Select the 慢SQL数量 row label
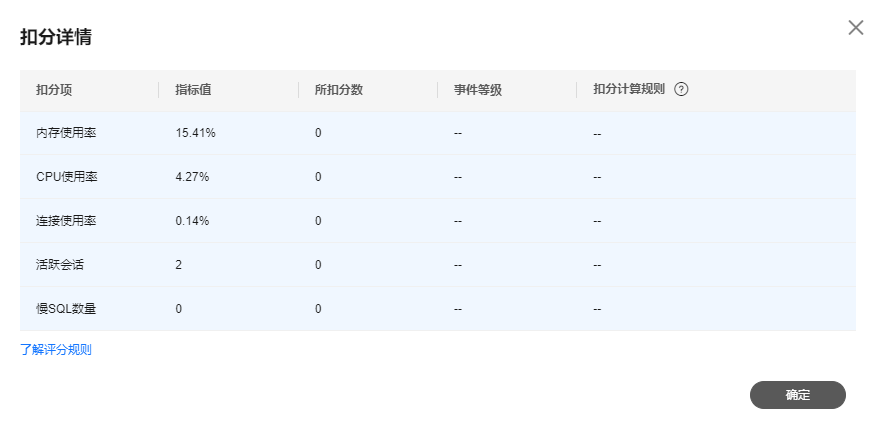Viewport: 881px width, 428px height. coord(66,309)
